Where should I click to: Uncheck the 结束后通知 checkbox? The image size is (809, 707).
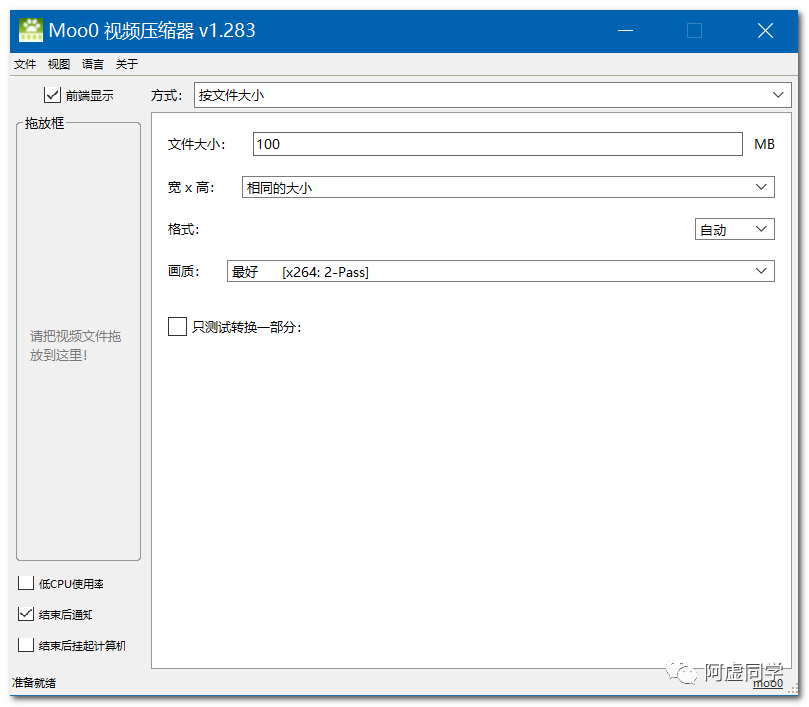coord(26,614)
